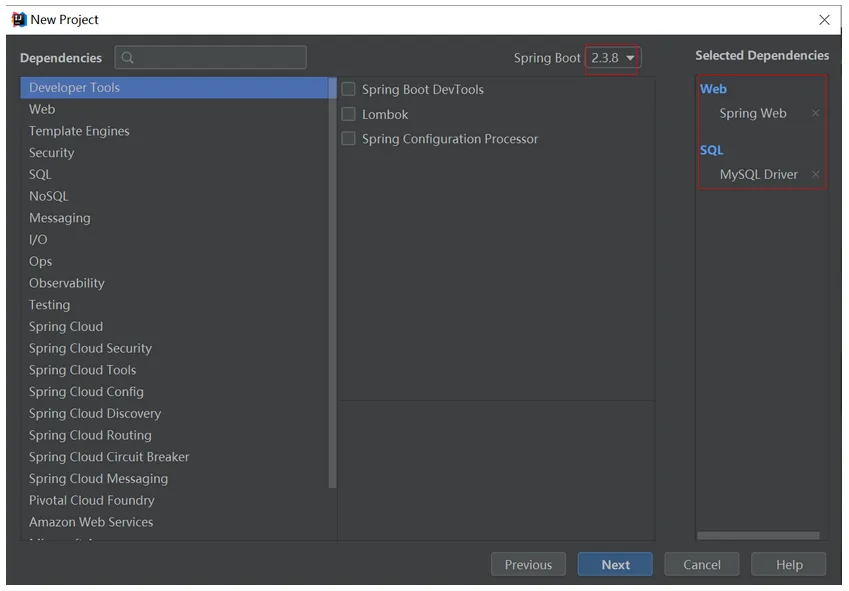Click the SQL header in Selected Dependencies

tap(711, 150)
